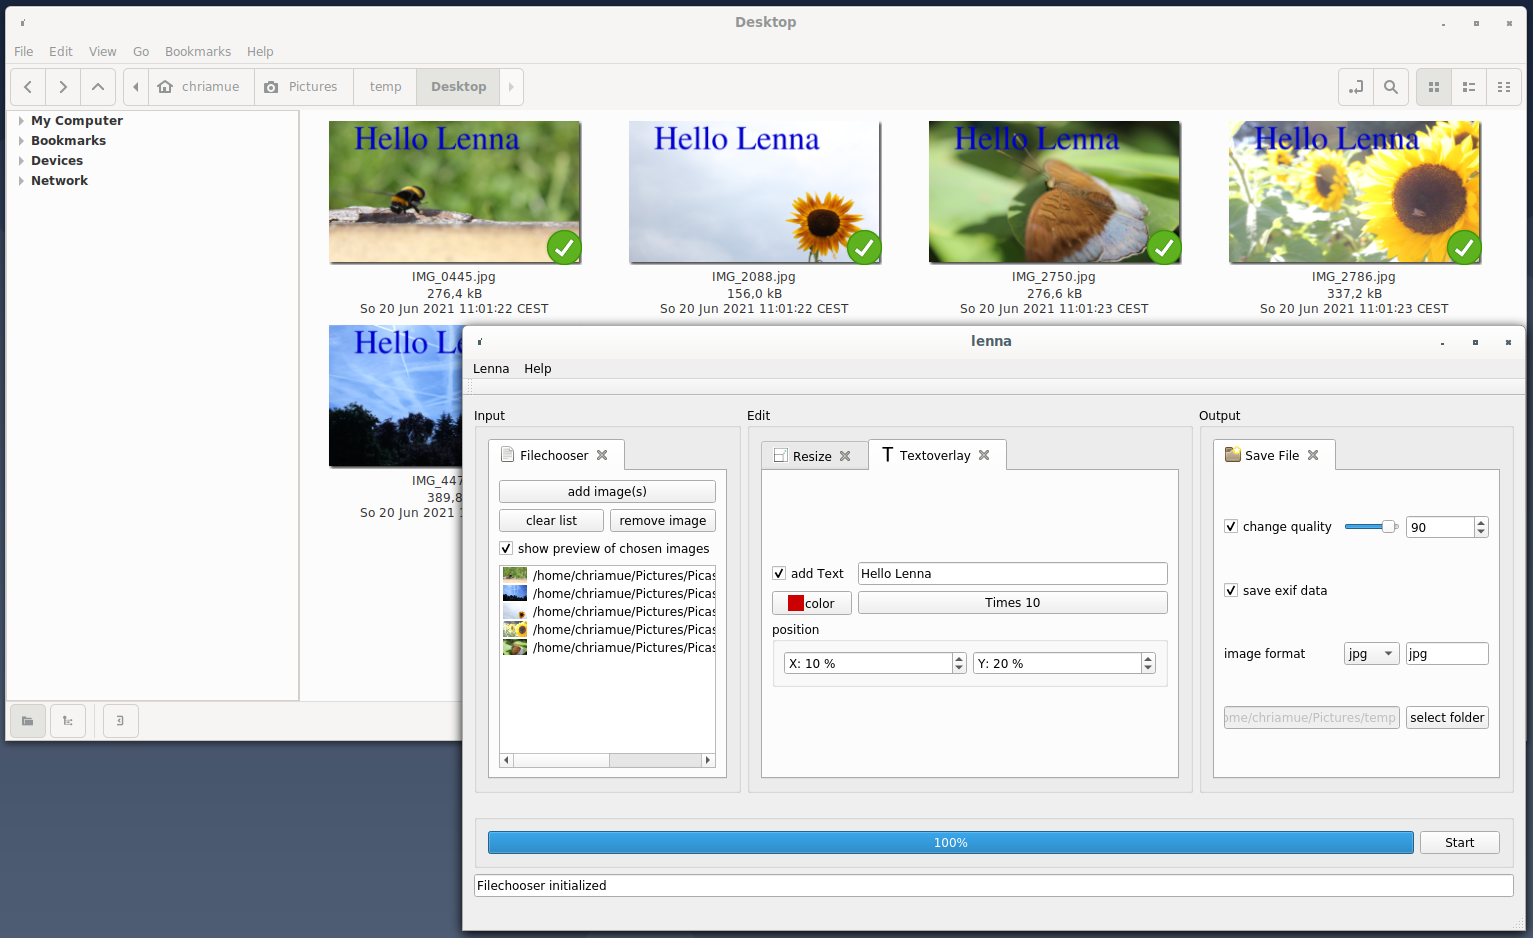Open the Textoverlay tab via its T icon

coord(887,455)
